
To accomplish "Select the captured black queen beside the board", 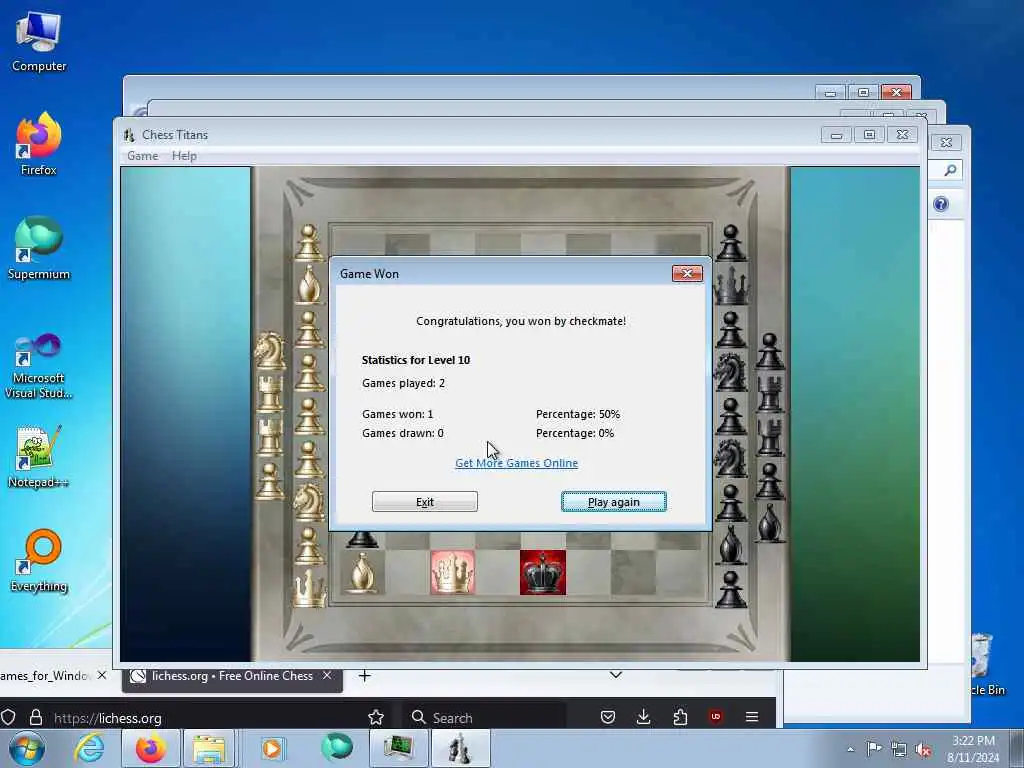I will click(x=731, y=286).
